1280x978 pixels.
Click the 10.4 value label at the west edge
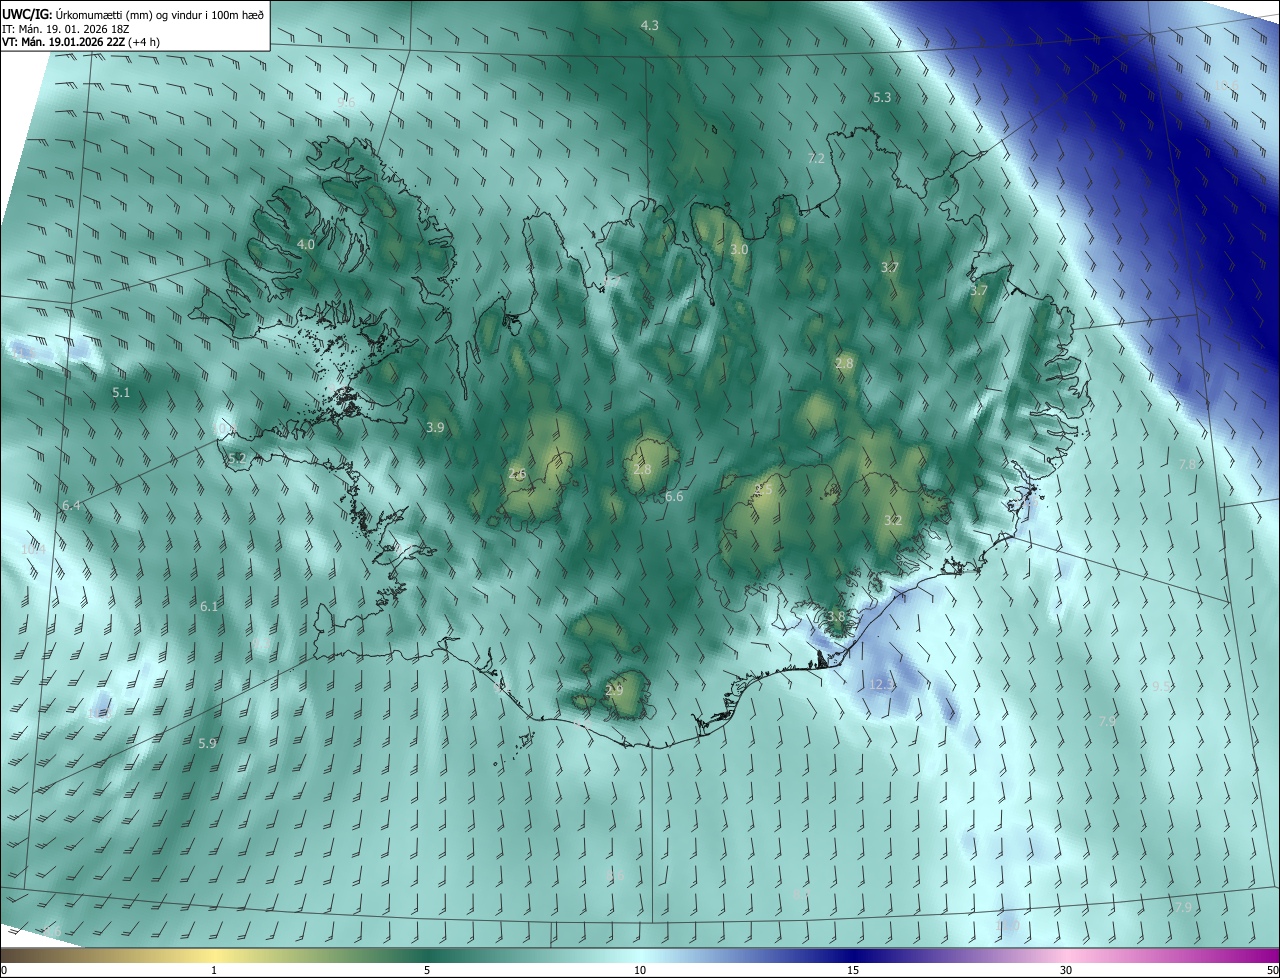click(x=33, y=550)
